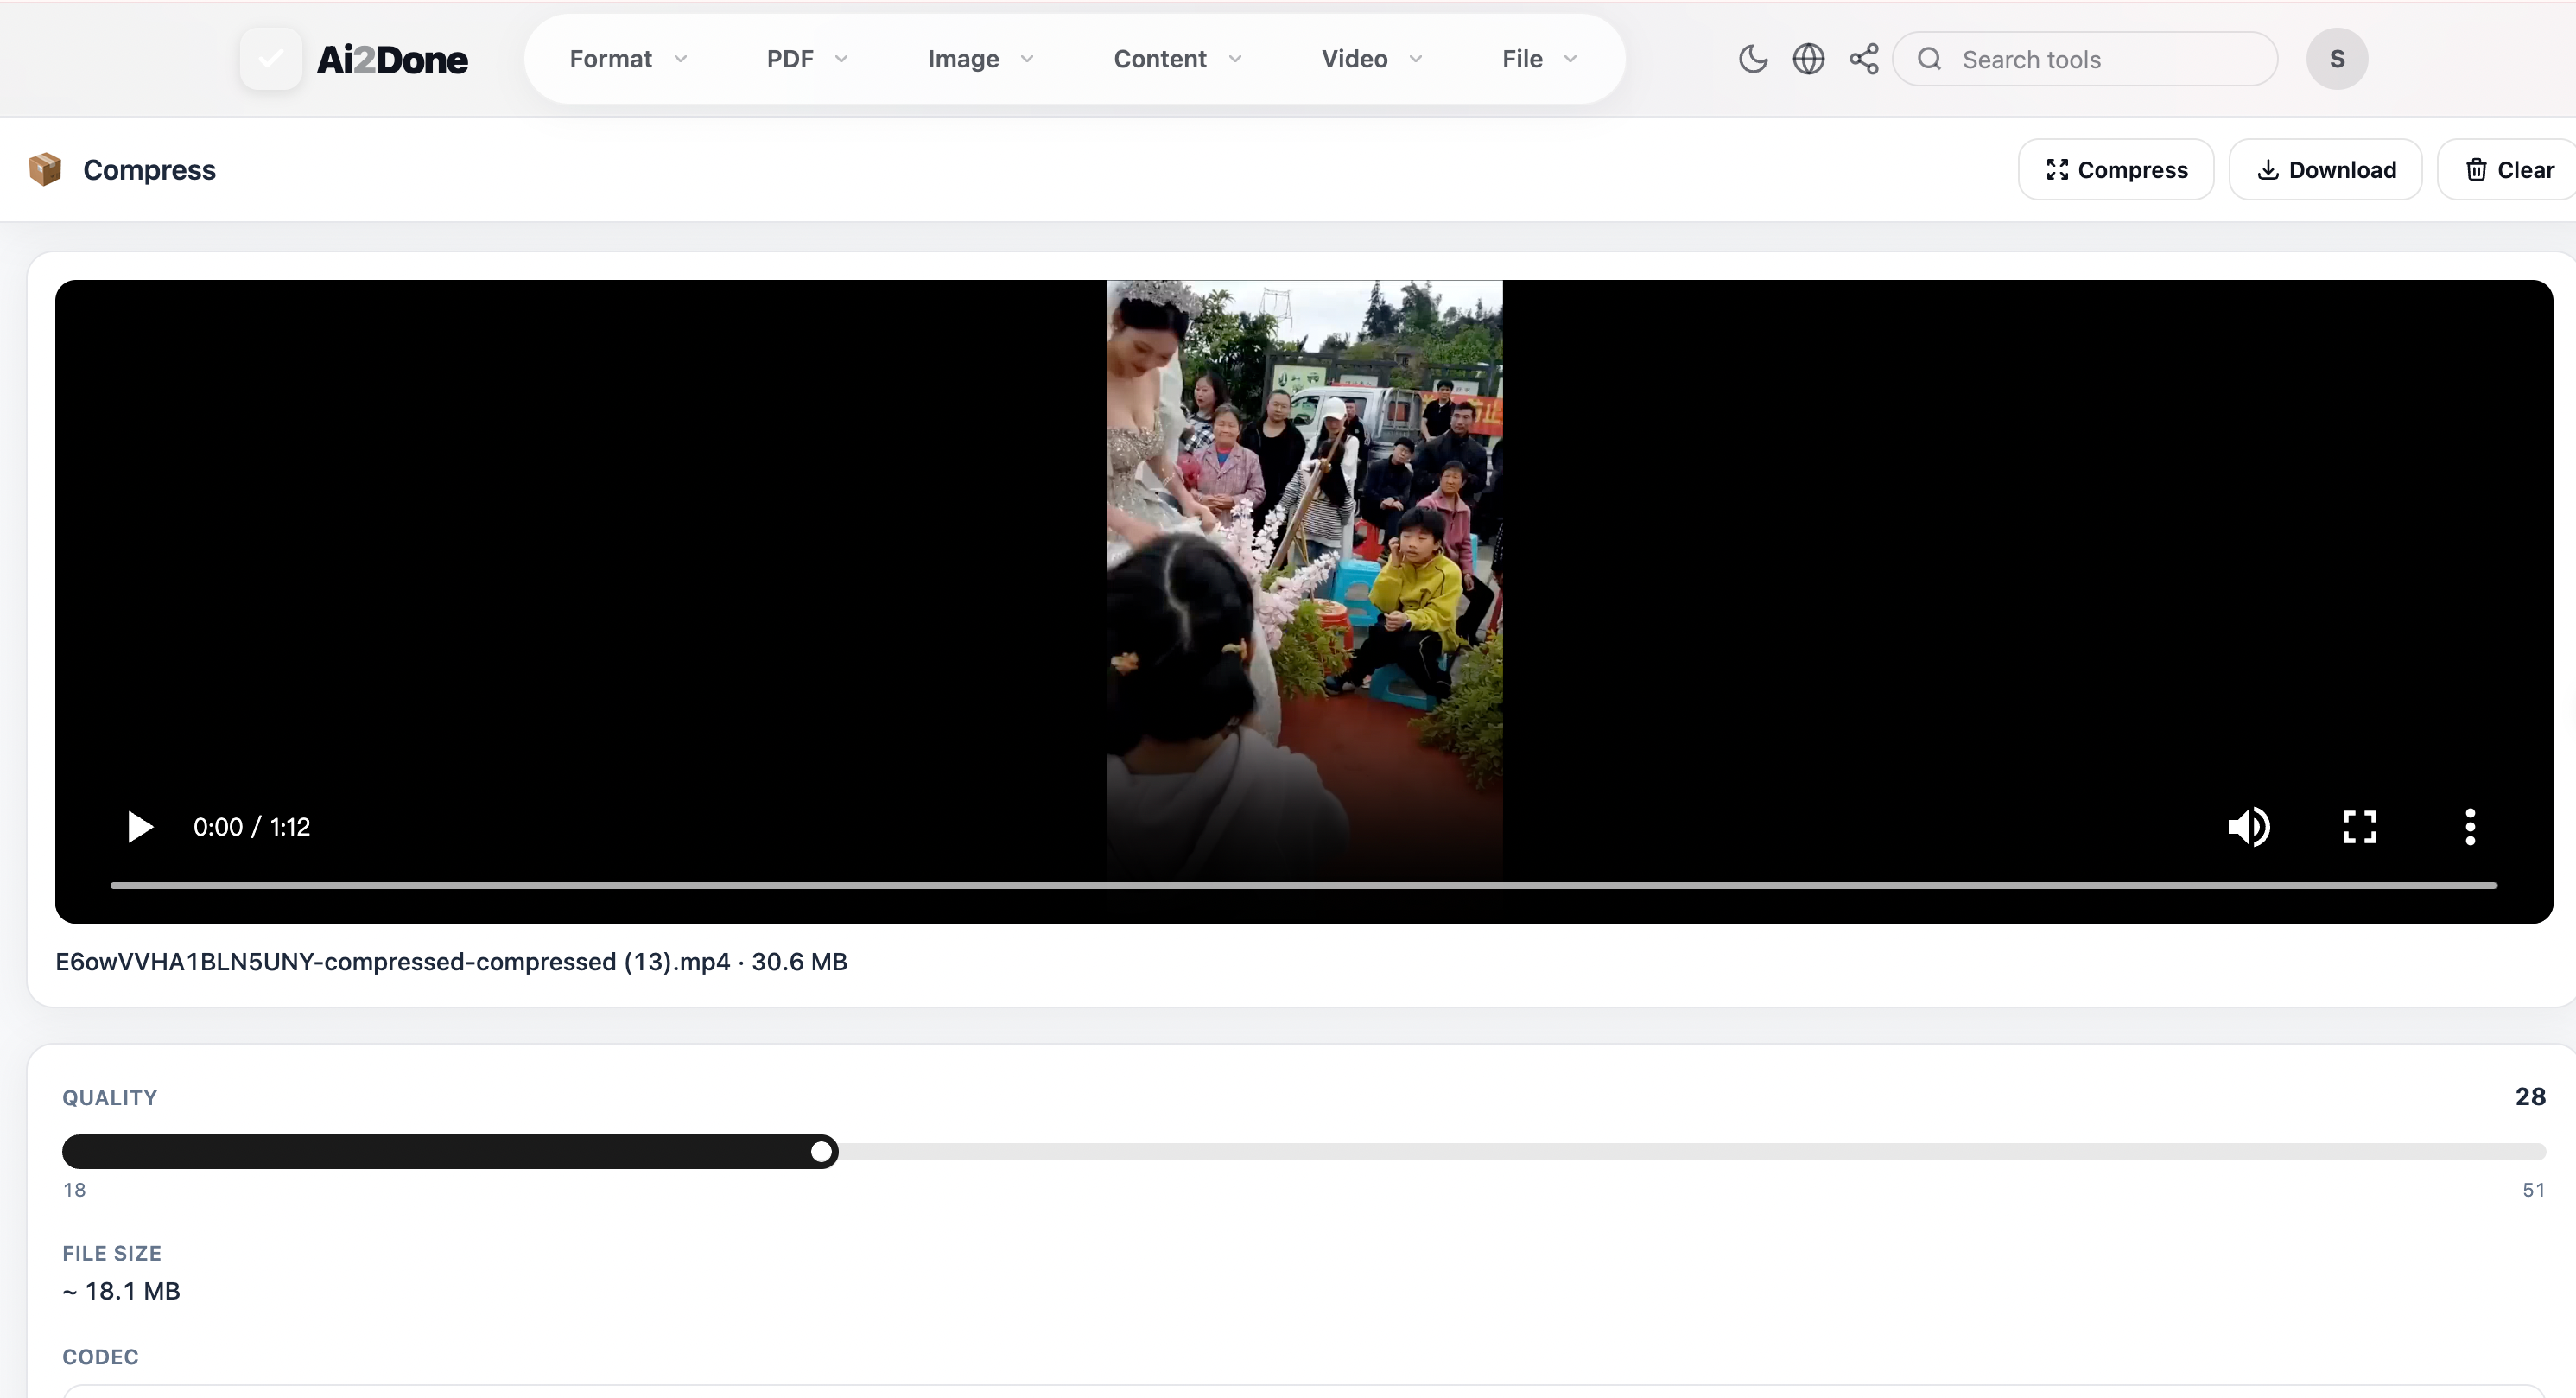Mute the video using the speaker icon
This screenshot has height=1398, width=2576.
[x=2249, y=827]
